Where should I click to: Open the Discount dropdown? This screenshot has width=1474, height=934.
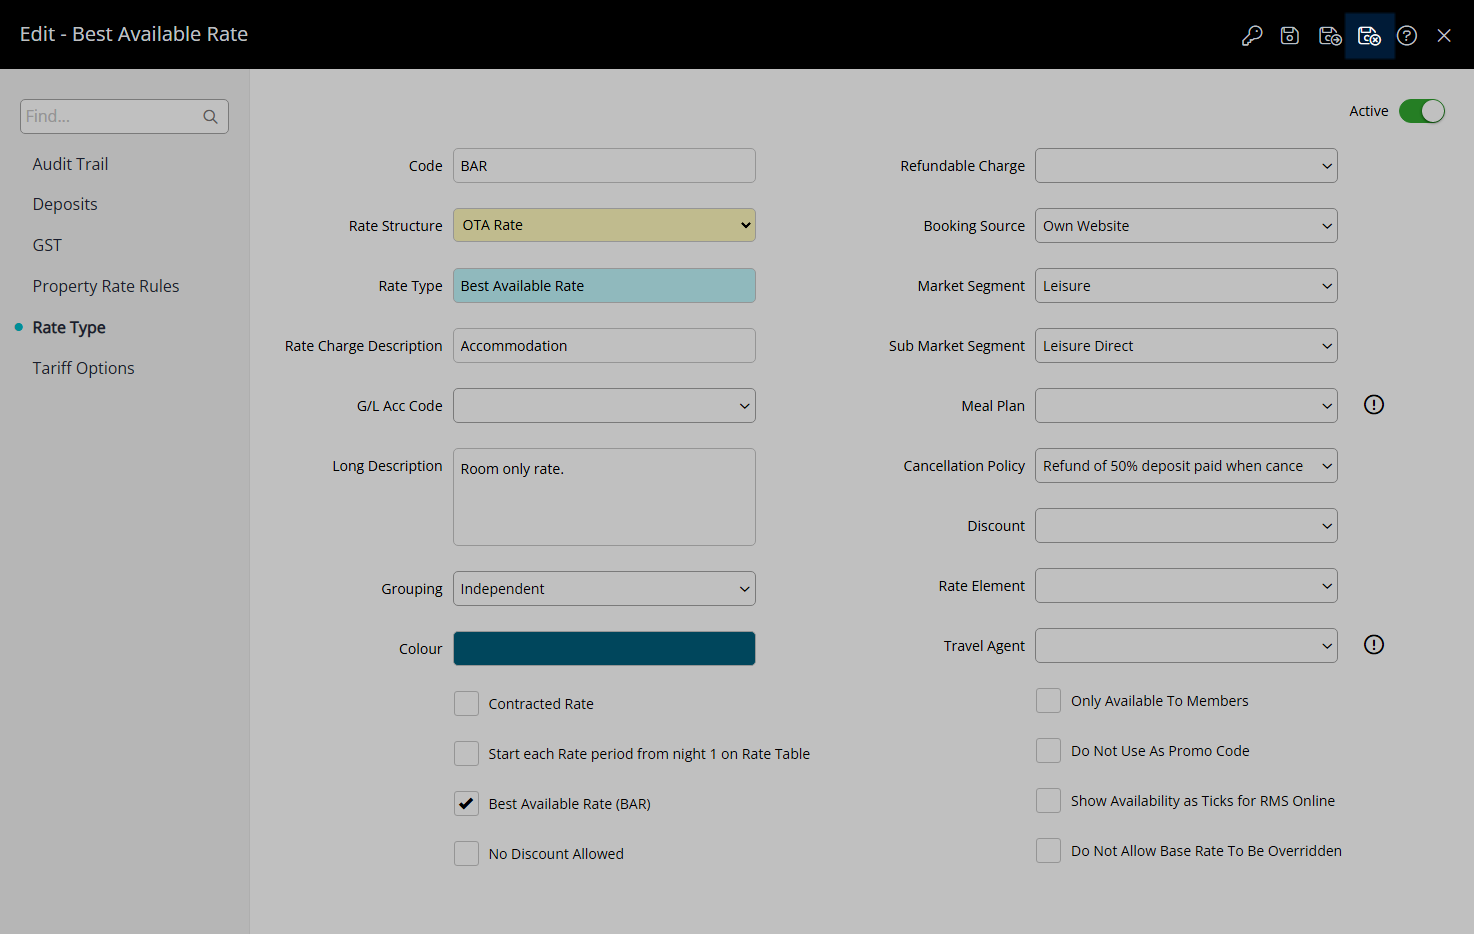point(1186,526)
